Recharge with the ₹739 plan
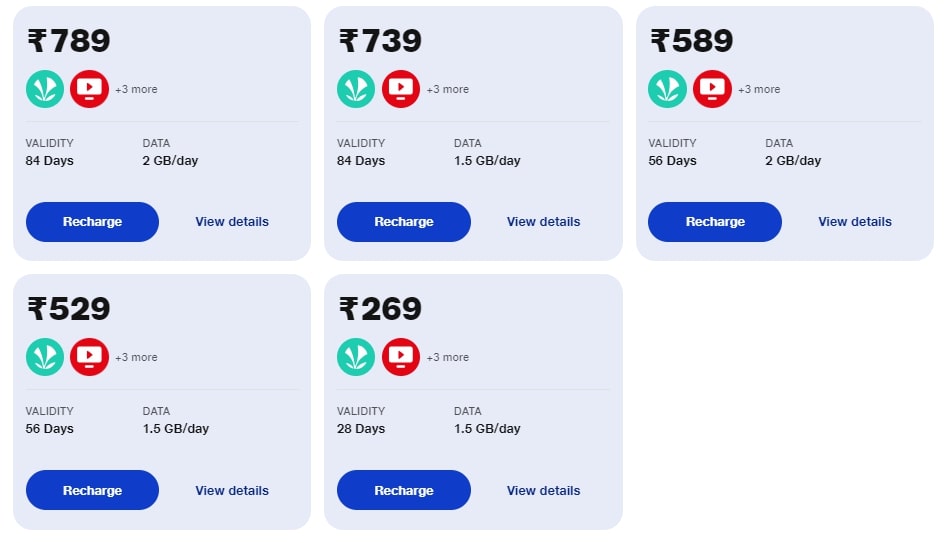The width and height of the screenshot is (948, 543). pos(403,222)
